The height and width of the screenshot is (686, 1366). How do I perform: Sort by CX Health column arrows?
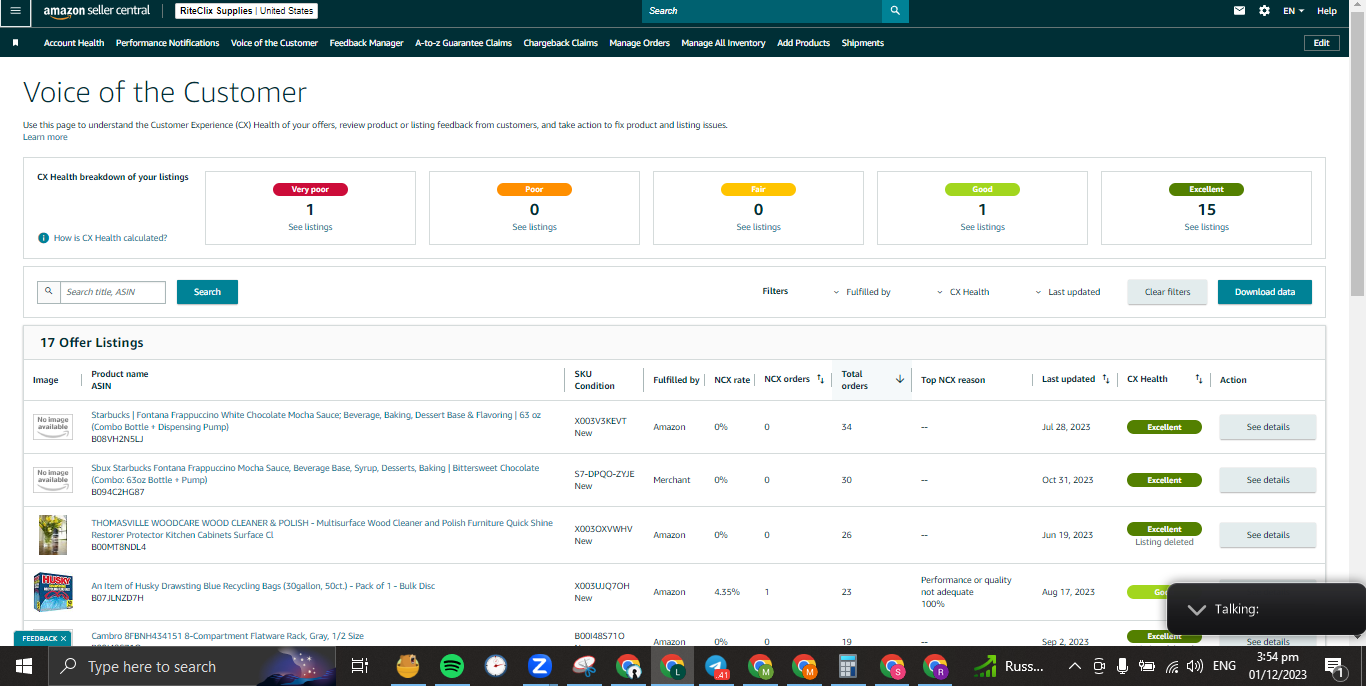point(1199,379)
